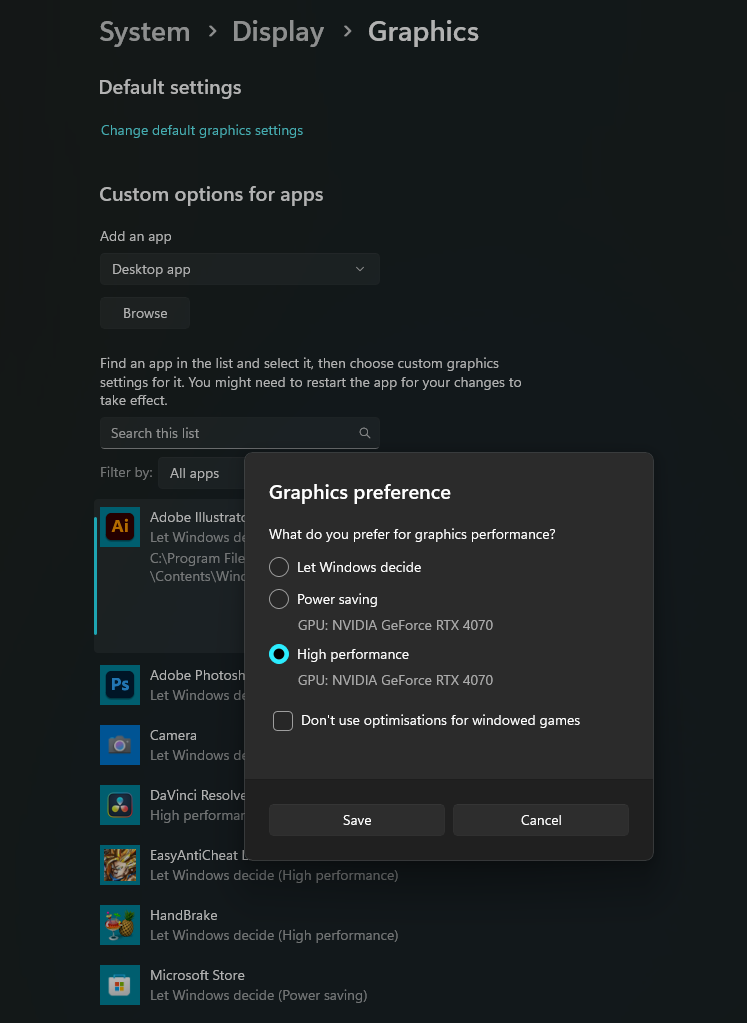Select the Microsoft Store list entry name
The height and width of the screenshot is (1023, 747).
(x=197, y=975)
